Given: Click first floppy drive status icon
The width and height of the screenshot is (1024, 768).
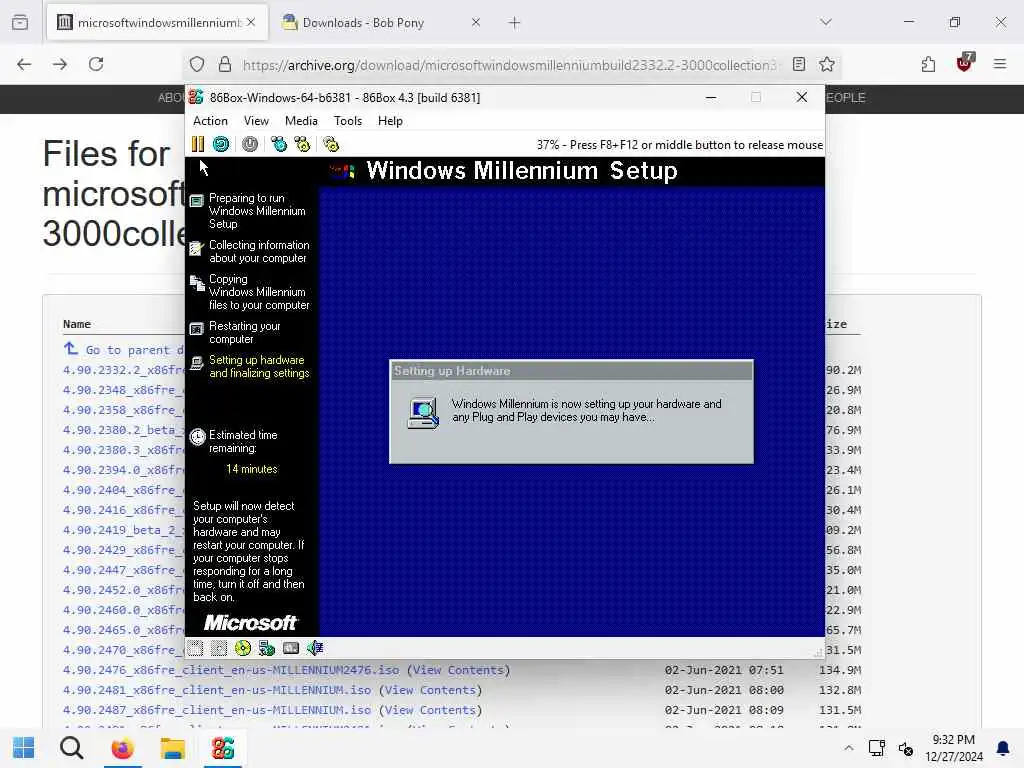Looking at the screenshot, I should tap(195, 648).
